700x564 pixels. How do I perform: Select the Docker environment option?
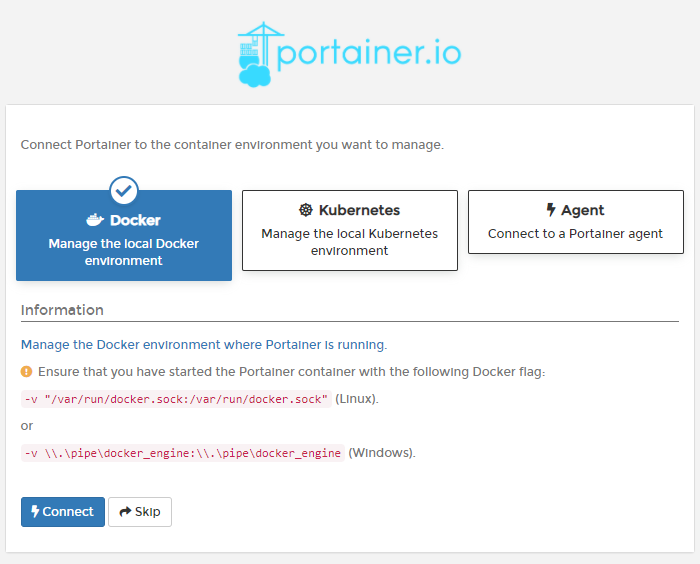click(x=124, y=235)
